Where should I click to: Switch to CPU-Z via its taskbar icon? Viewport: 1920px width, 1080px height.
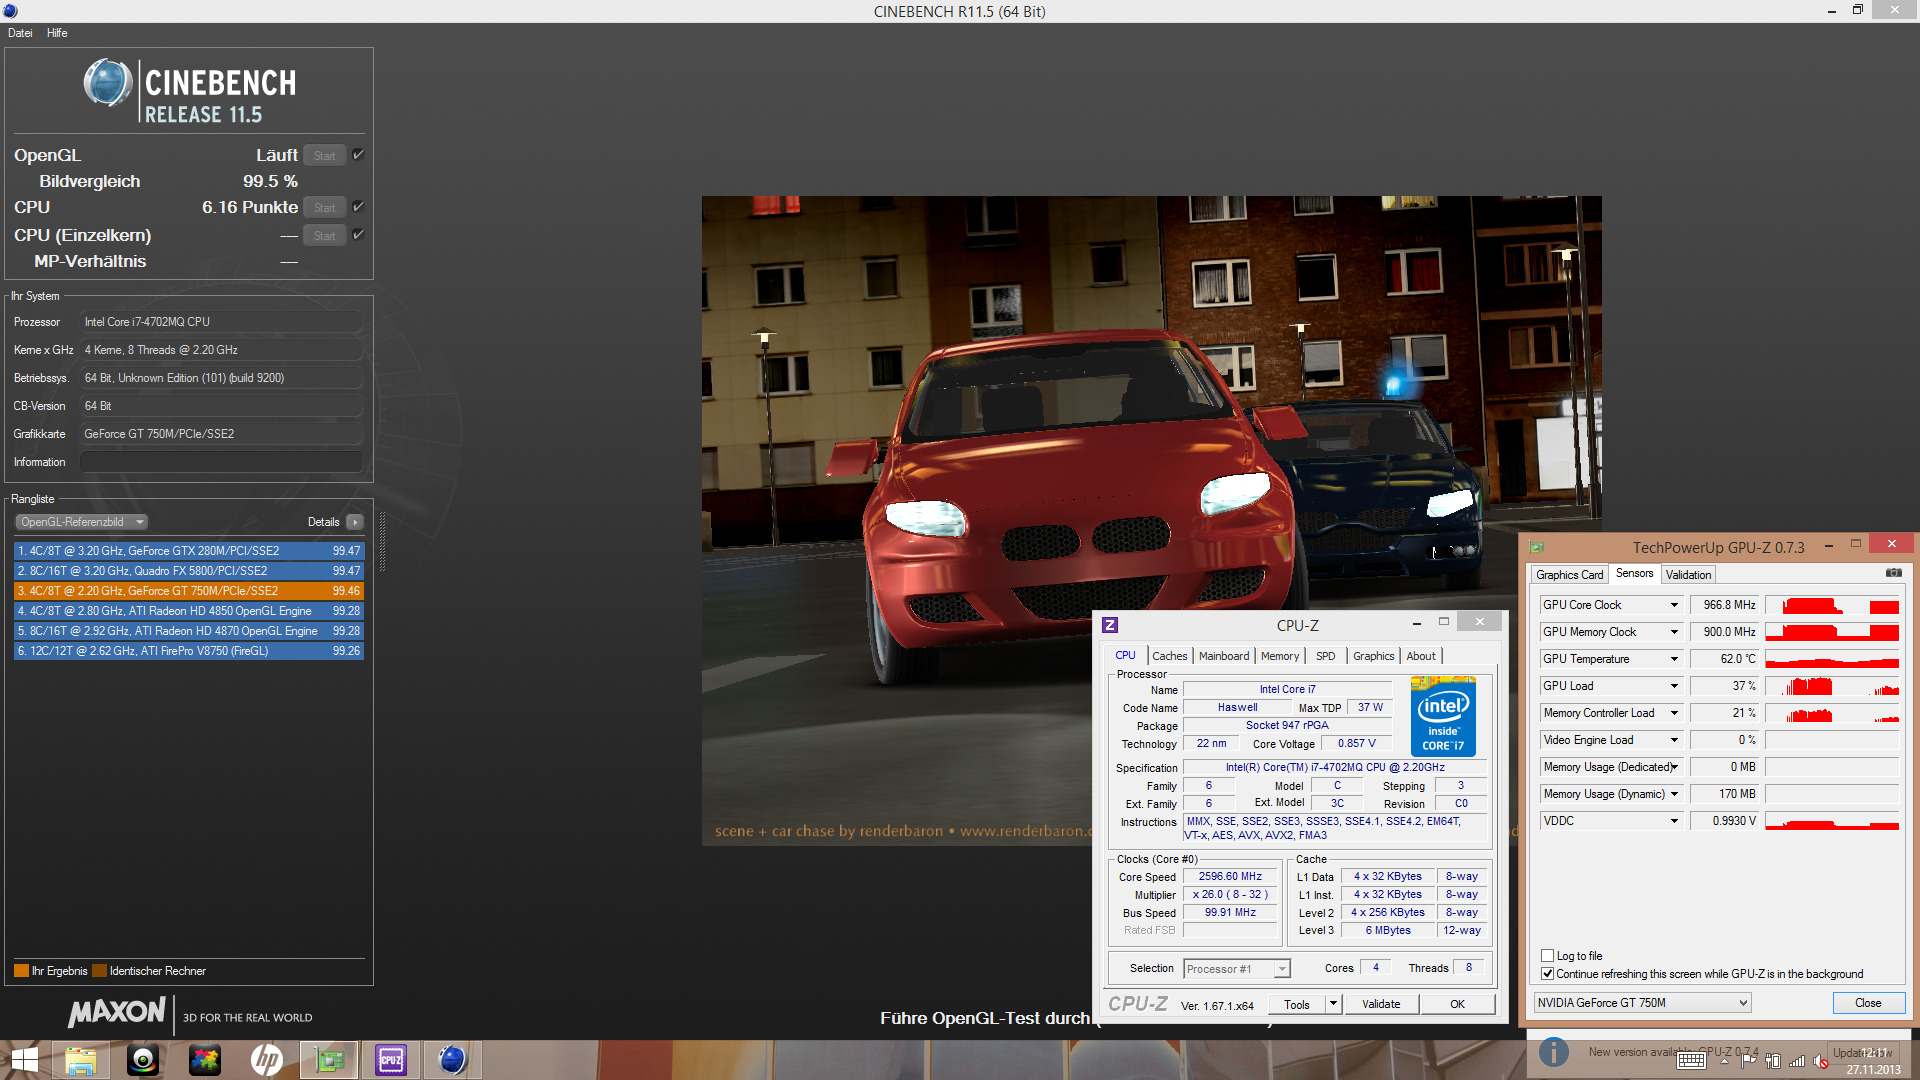(x=391, y=1060)
